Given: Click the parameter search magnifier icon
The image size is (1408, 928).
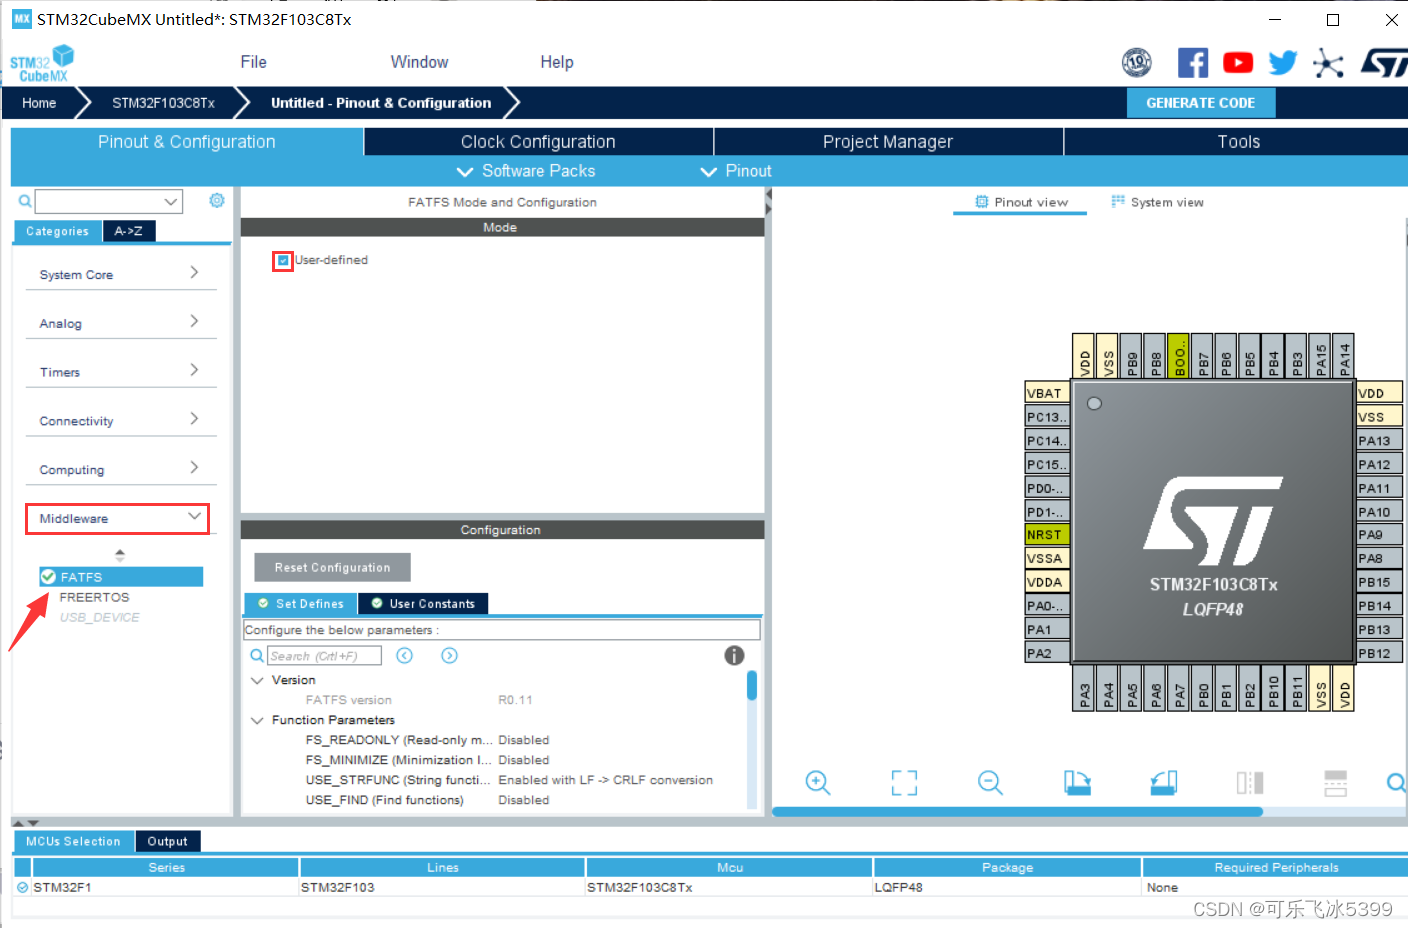Looking at the screenshot, I should click(257, 656).
